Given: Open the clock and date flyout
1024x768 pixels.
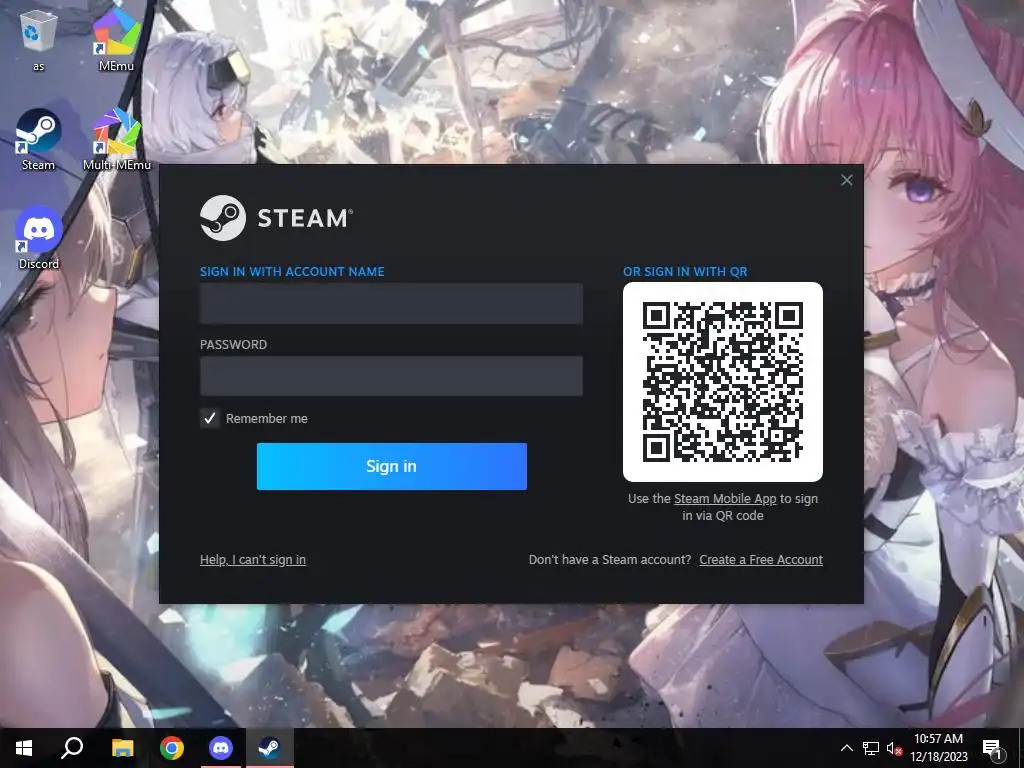Looking at the screenshot, I should point(938,748).
